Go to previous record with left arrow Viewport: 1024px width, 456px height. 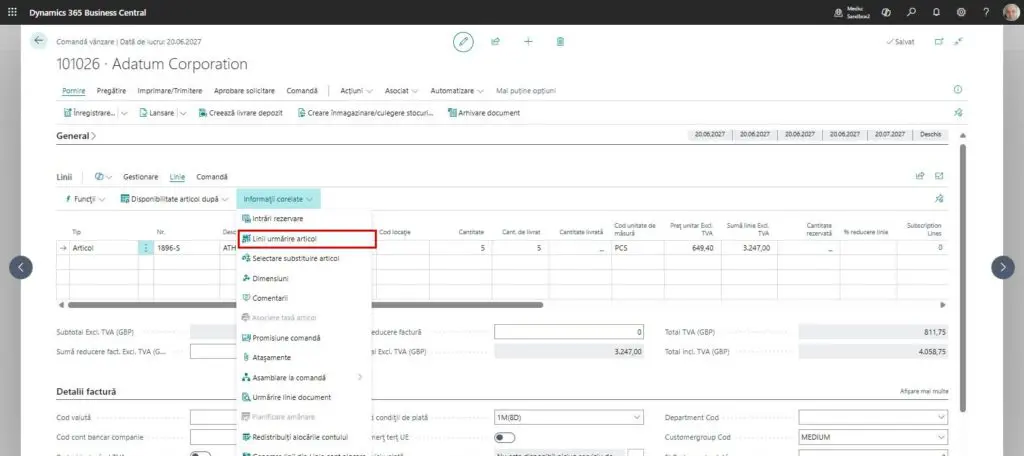coord(21,267)
